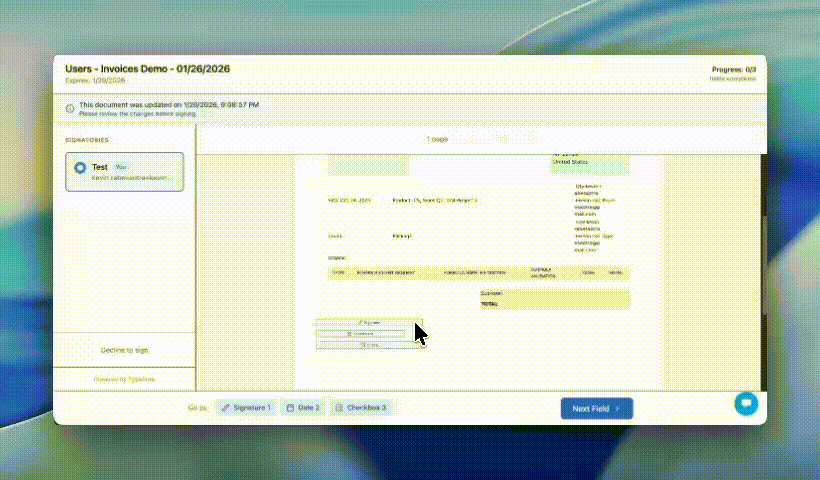Click the Next Field button

(596, 408)
